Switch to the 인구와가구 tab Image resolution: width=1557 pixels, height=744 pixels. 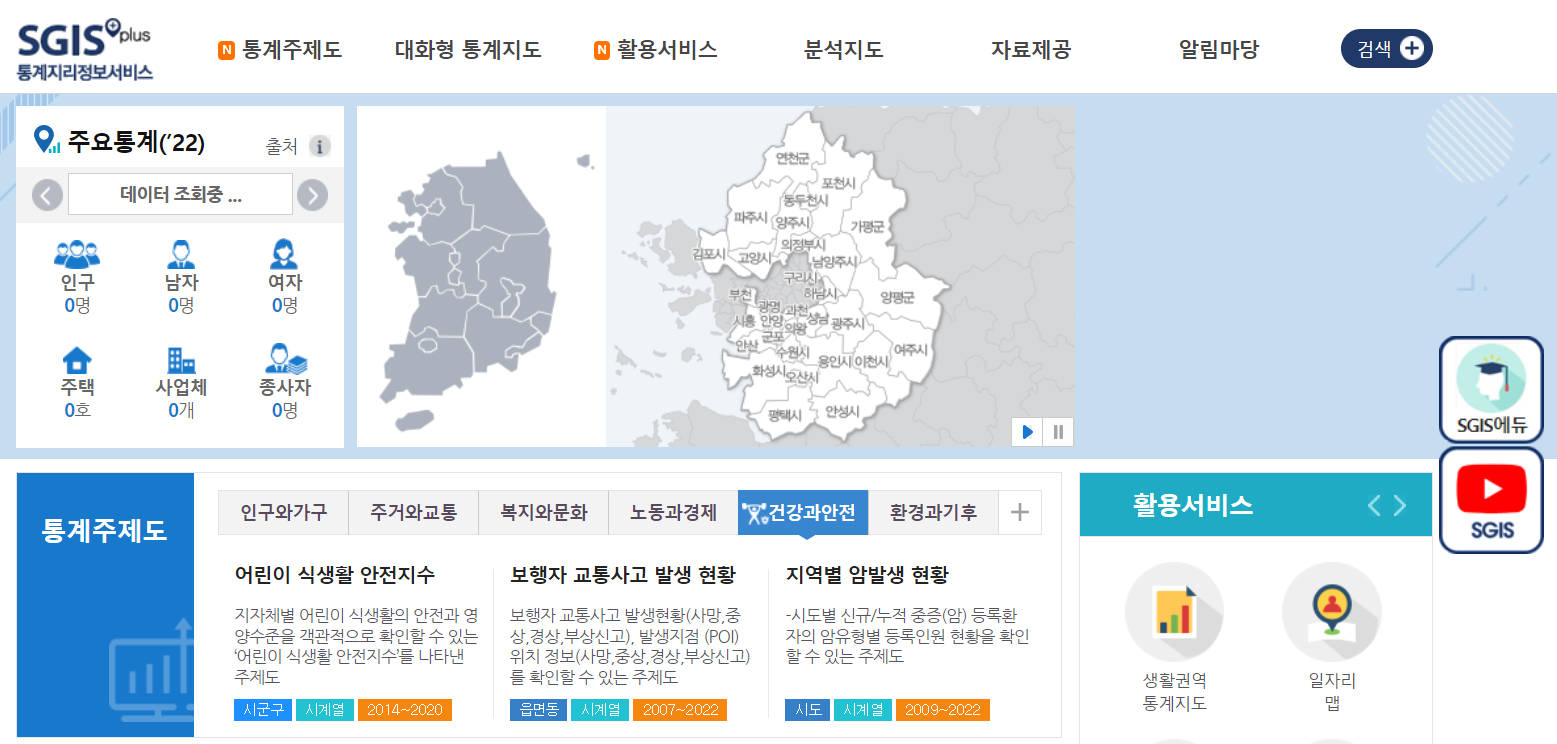tap(283, 511)
